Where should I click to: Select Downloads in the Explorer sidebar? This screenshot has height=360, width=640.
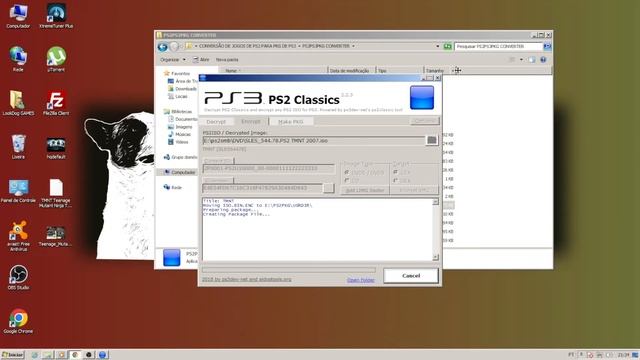[182, 89]
